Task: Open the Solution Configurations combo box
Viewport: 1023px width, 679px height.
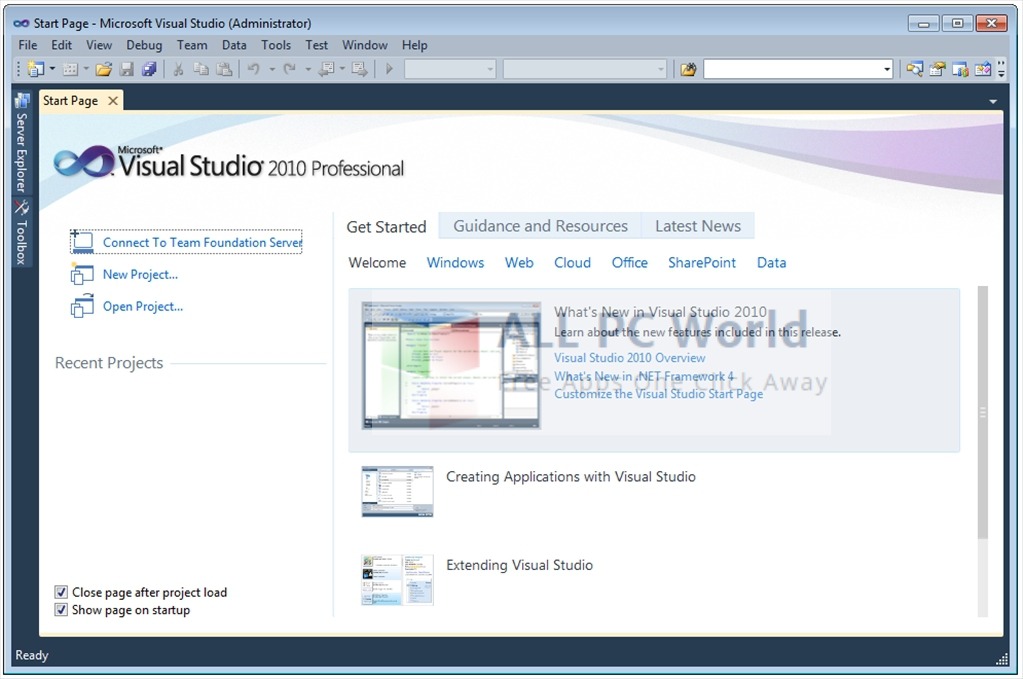Action: [450, 68]
